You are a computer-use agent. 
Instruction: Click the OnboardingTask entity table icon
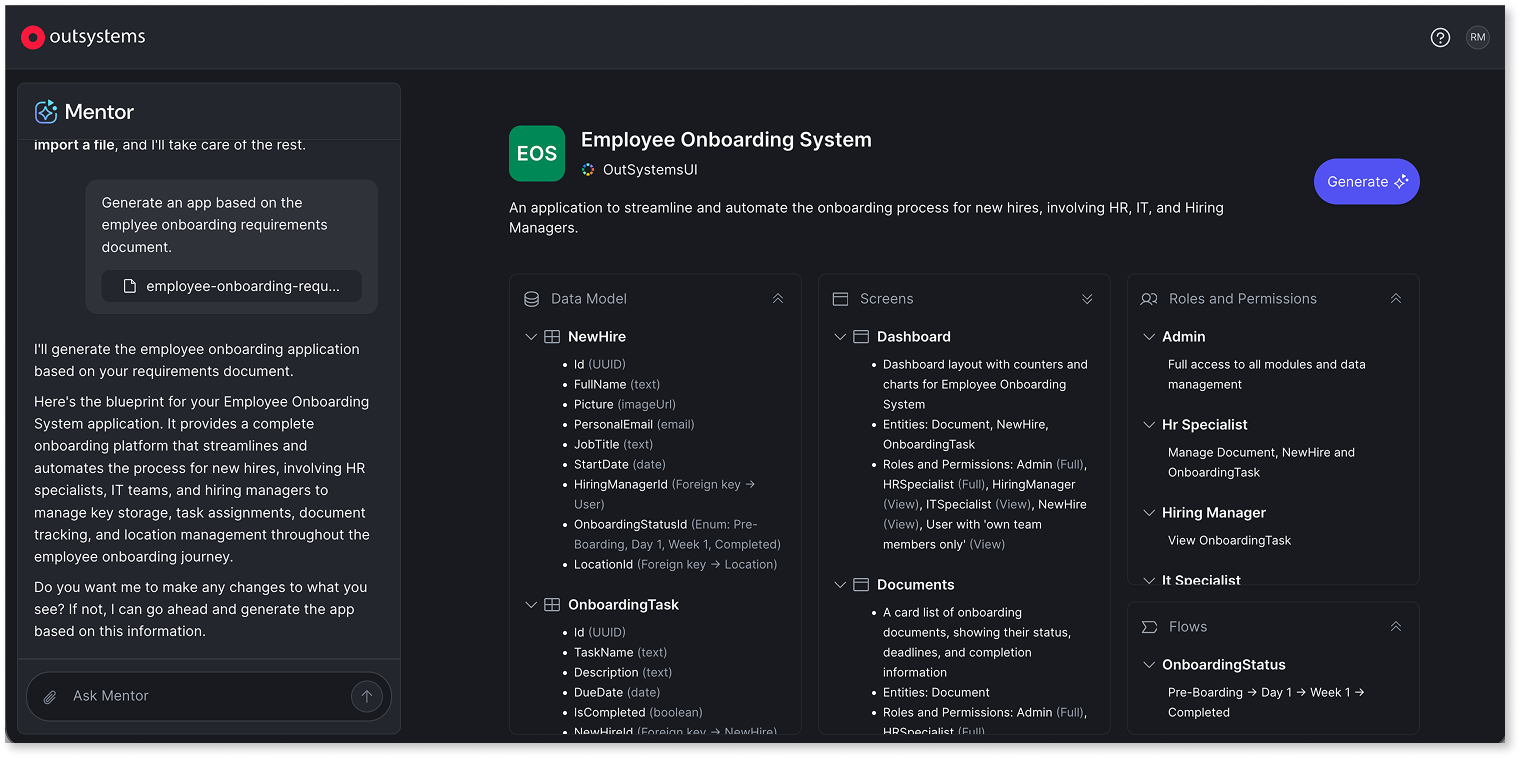552,605
